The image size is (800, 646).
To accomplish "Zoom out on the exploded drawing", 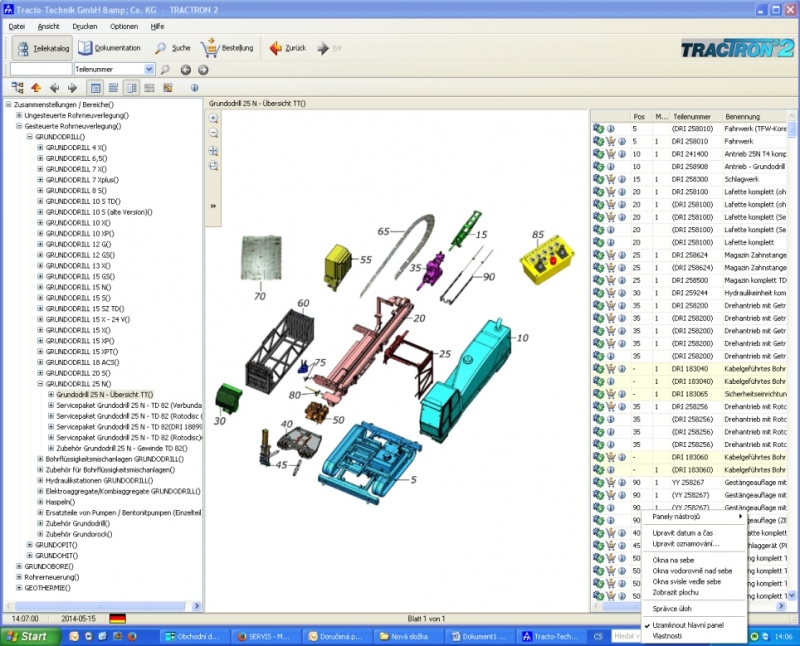I will 213,133.
